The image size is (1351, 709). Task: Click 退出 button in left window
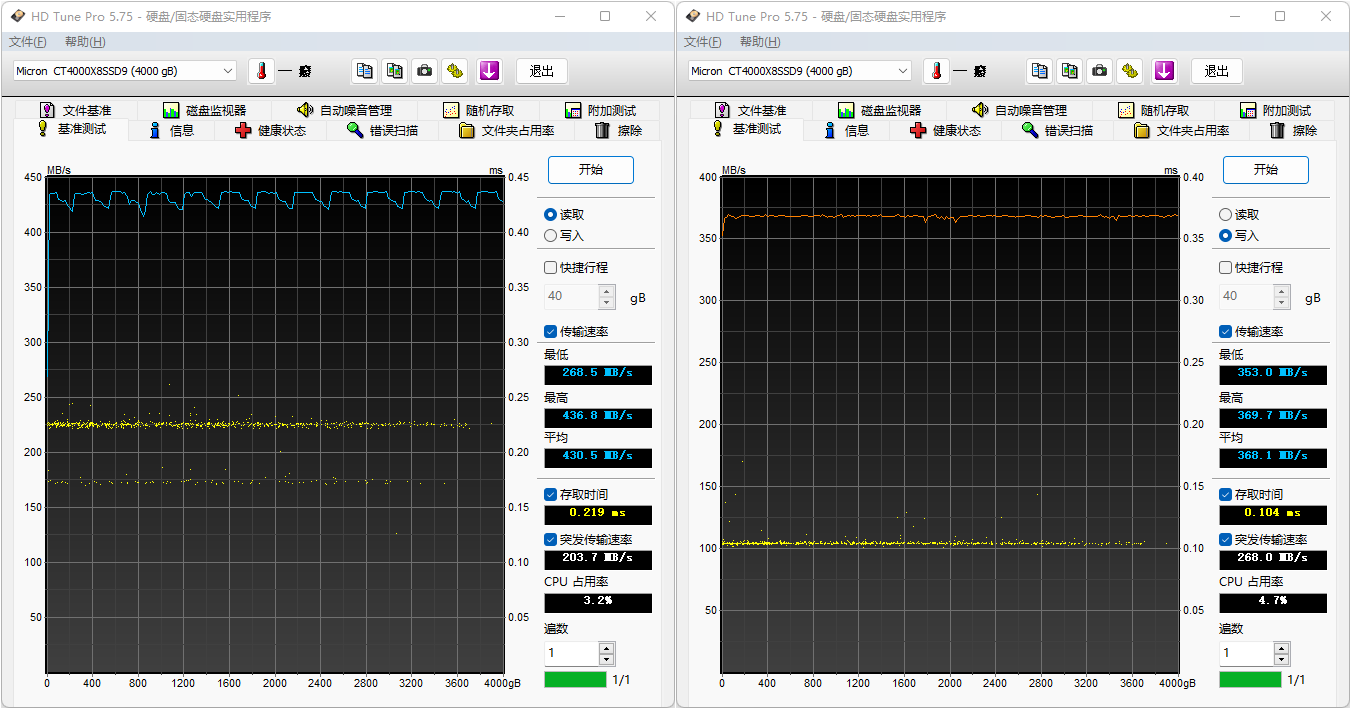[542, 71]
